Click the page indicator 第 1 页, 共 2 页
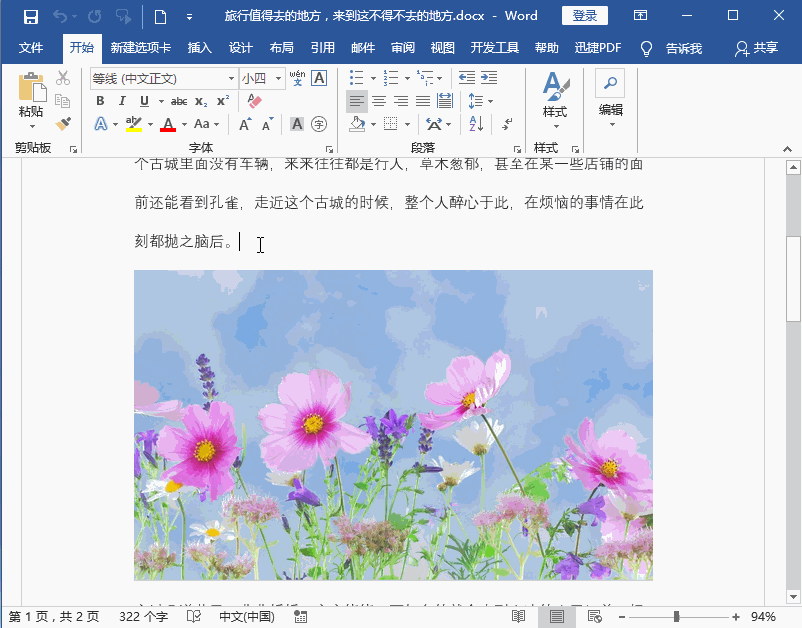802x628 pixels. tap(54, 617)
